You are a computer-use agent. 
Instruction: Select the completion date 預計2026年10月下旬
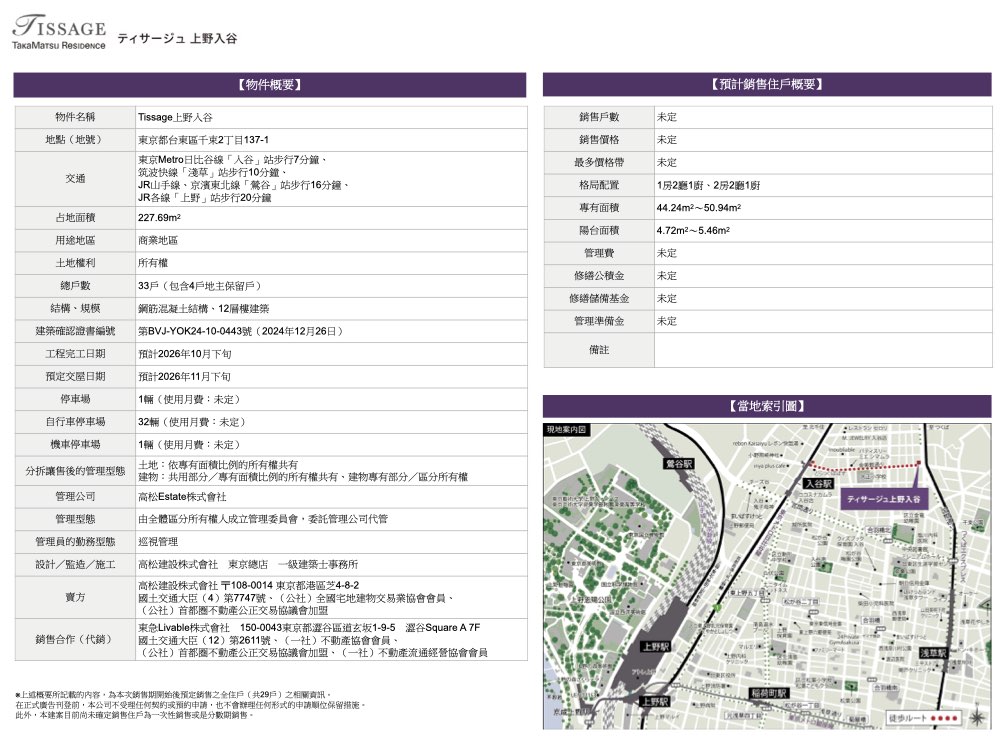coord(184,354)
